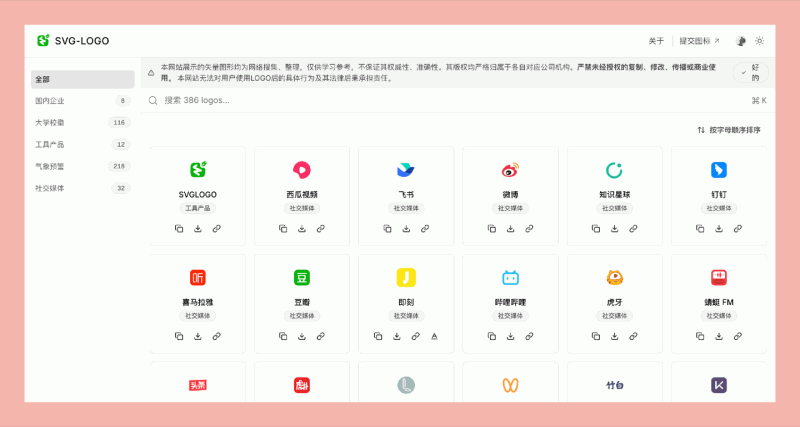This screenshot has height=427, width=800.
Task: Click the magnifier search icon
Action: pos(153,101)
